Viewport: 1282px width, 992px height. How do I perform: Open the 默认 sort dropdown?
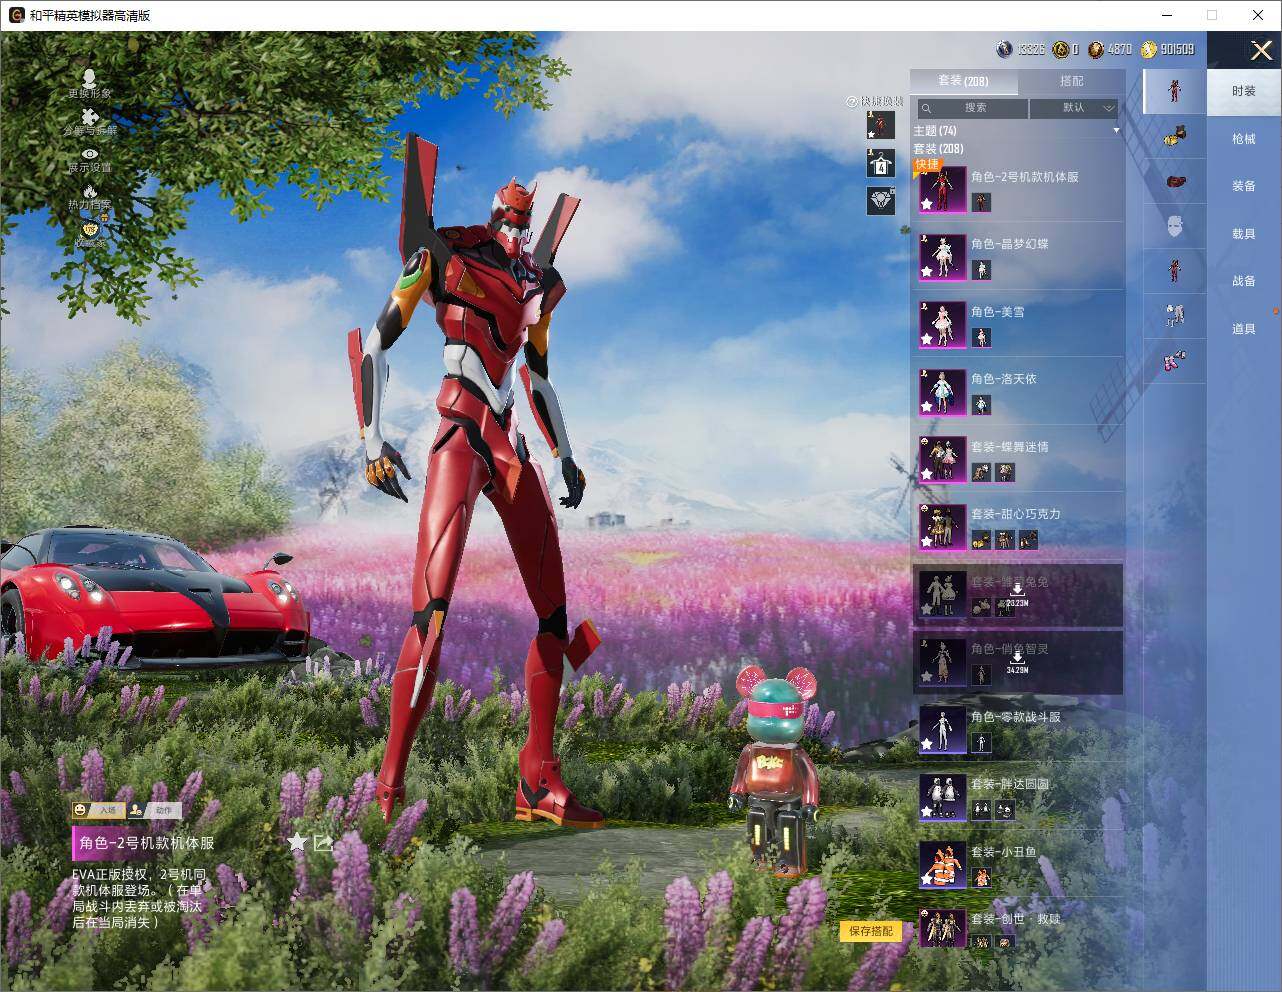(1075, 108)
